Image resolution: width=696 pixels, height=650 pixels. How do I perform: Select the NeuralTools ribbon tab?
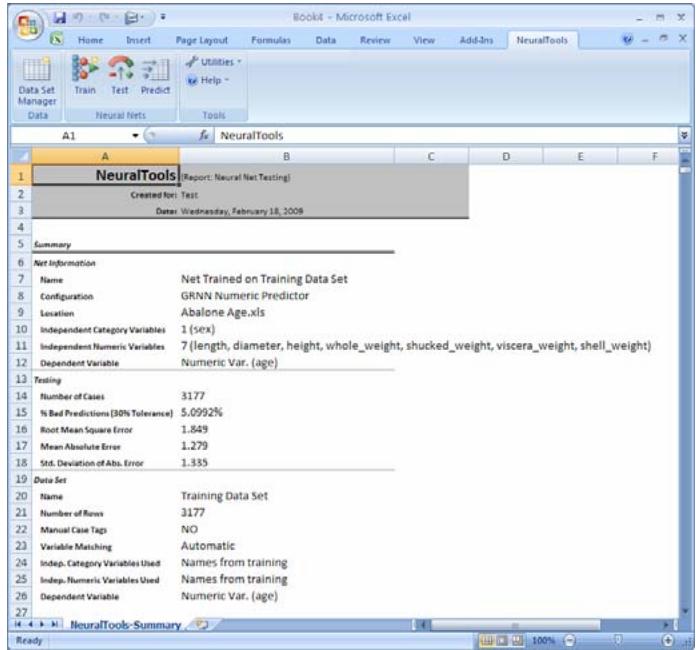(542, 40)
